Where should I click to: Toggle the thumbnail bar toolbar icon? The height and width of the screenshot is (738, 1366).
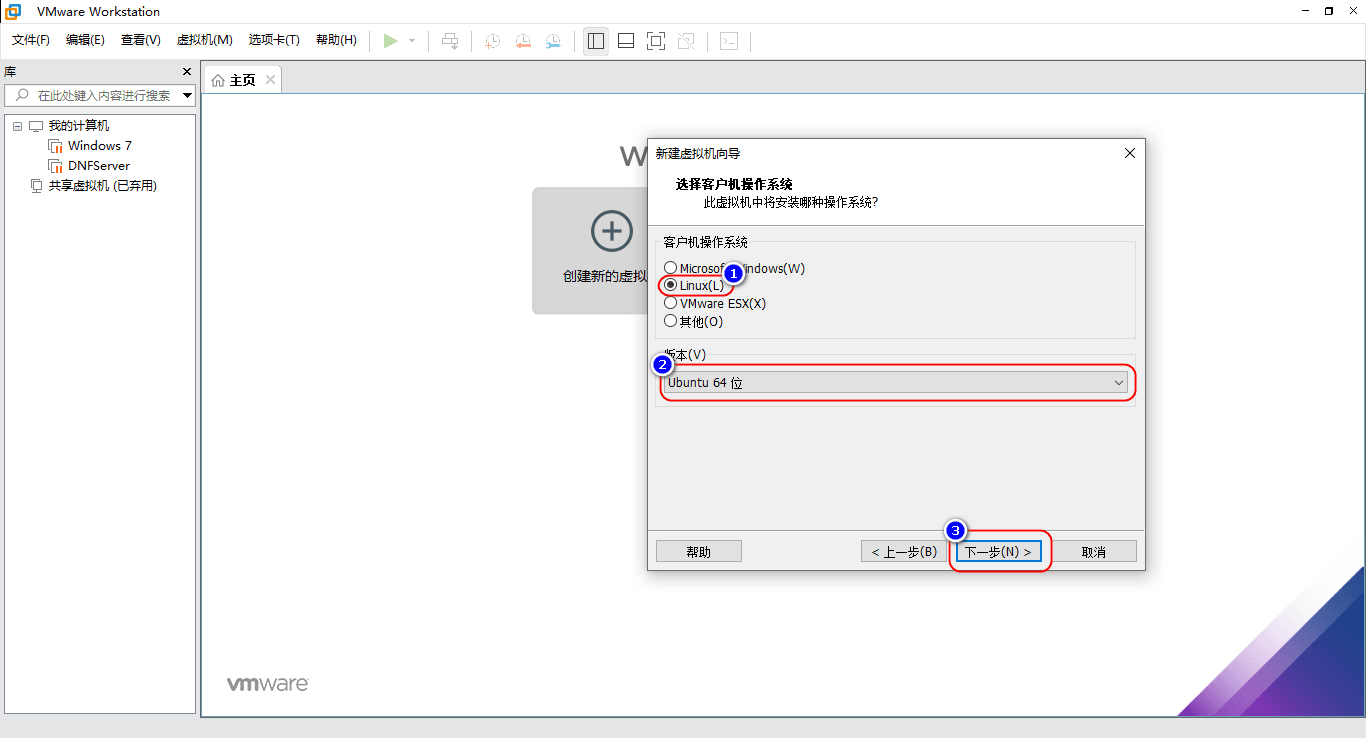(626, 41)
